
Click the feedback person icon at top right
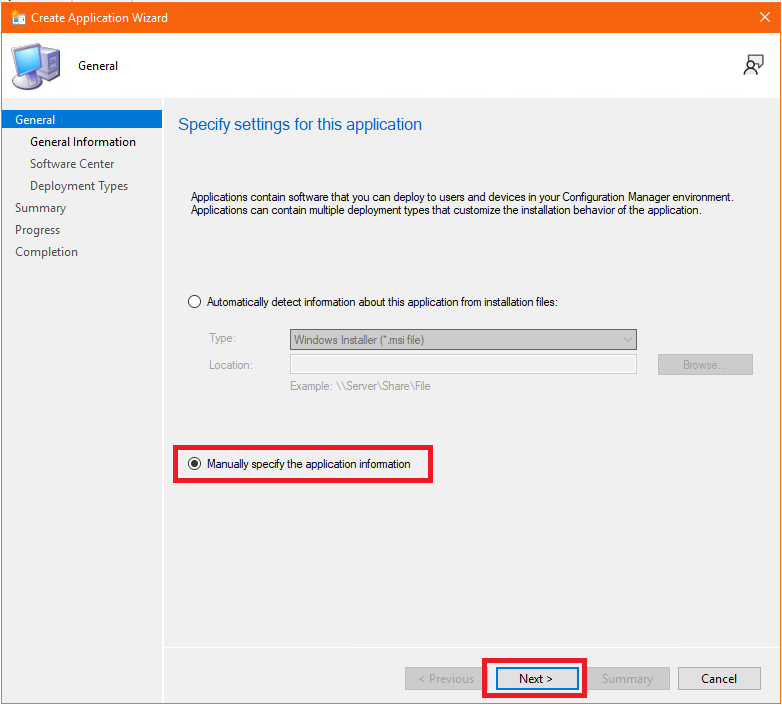click(x=753, y=66)
